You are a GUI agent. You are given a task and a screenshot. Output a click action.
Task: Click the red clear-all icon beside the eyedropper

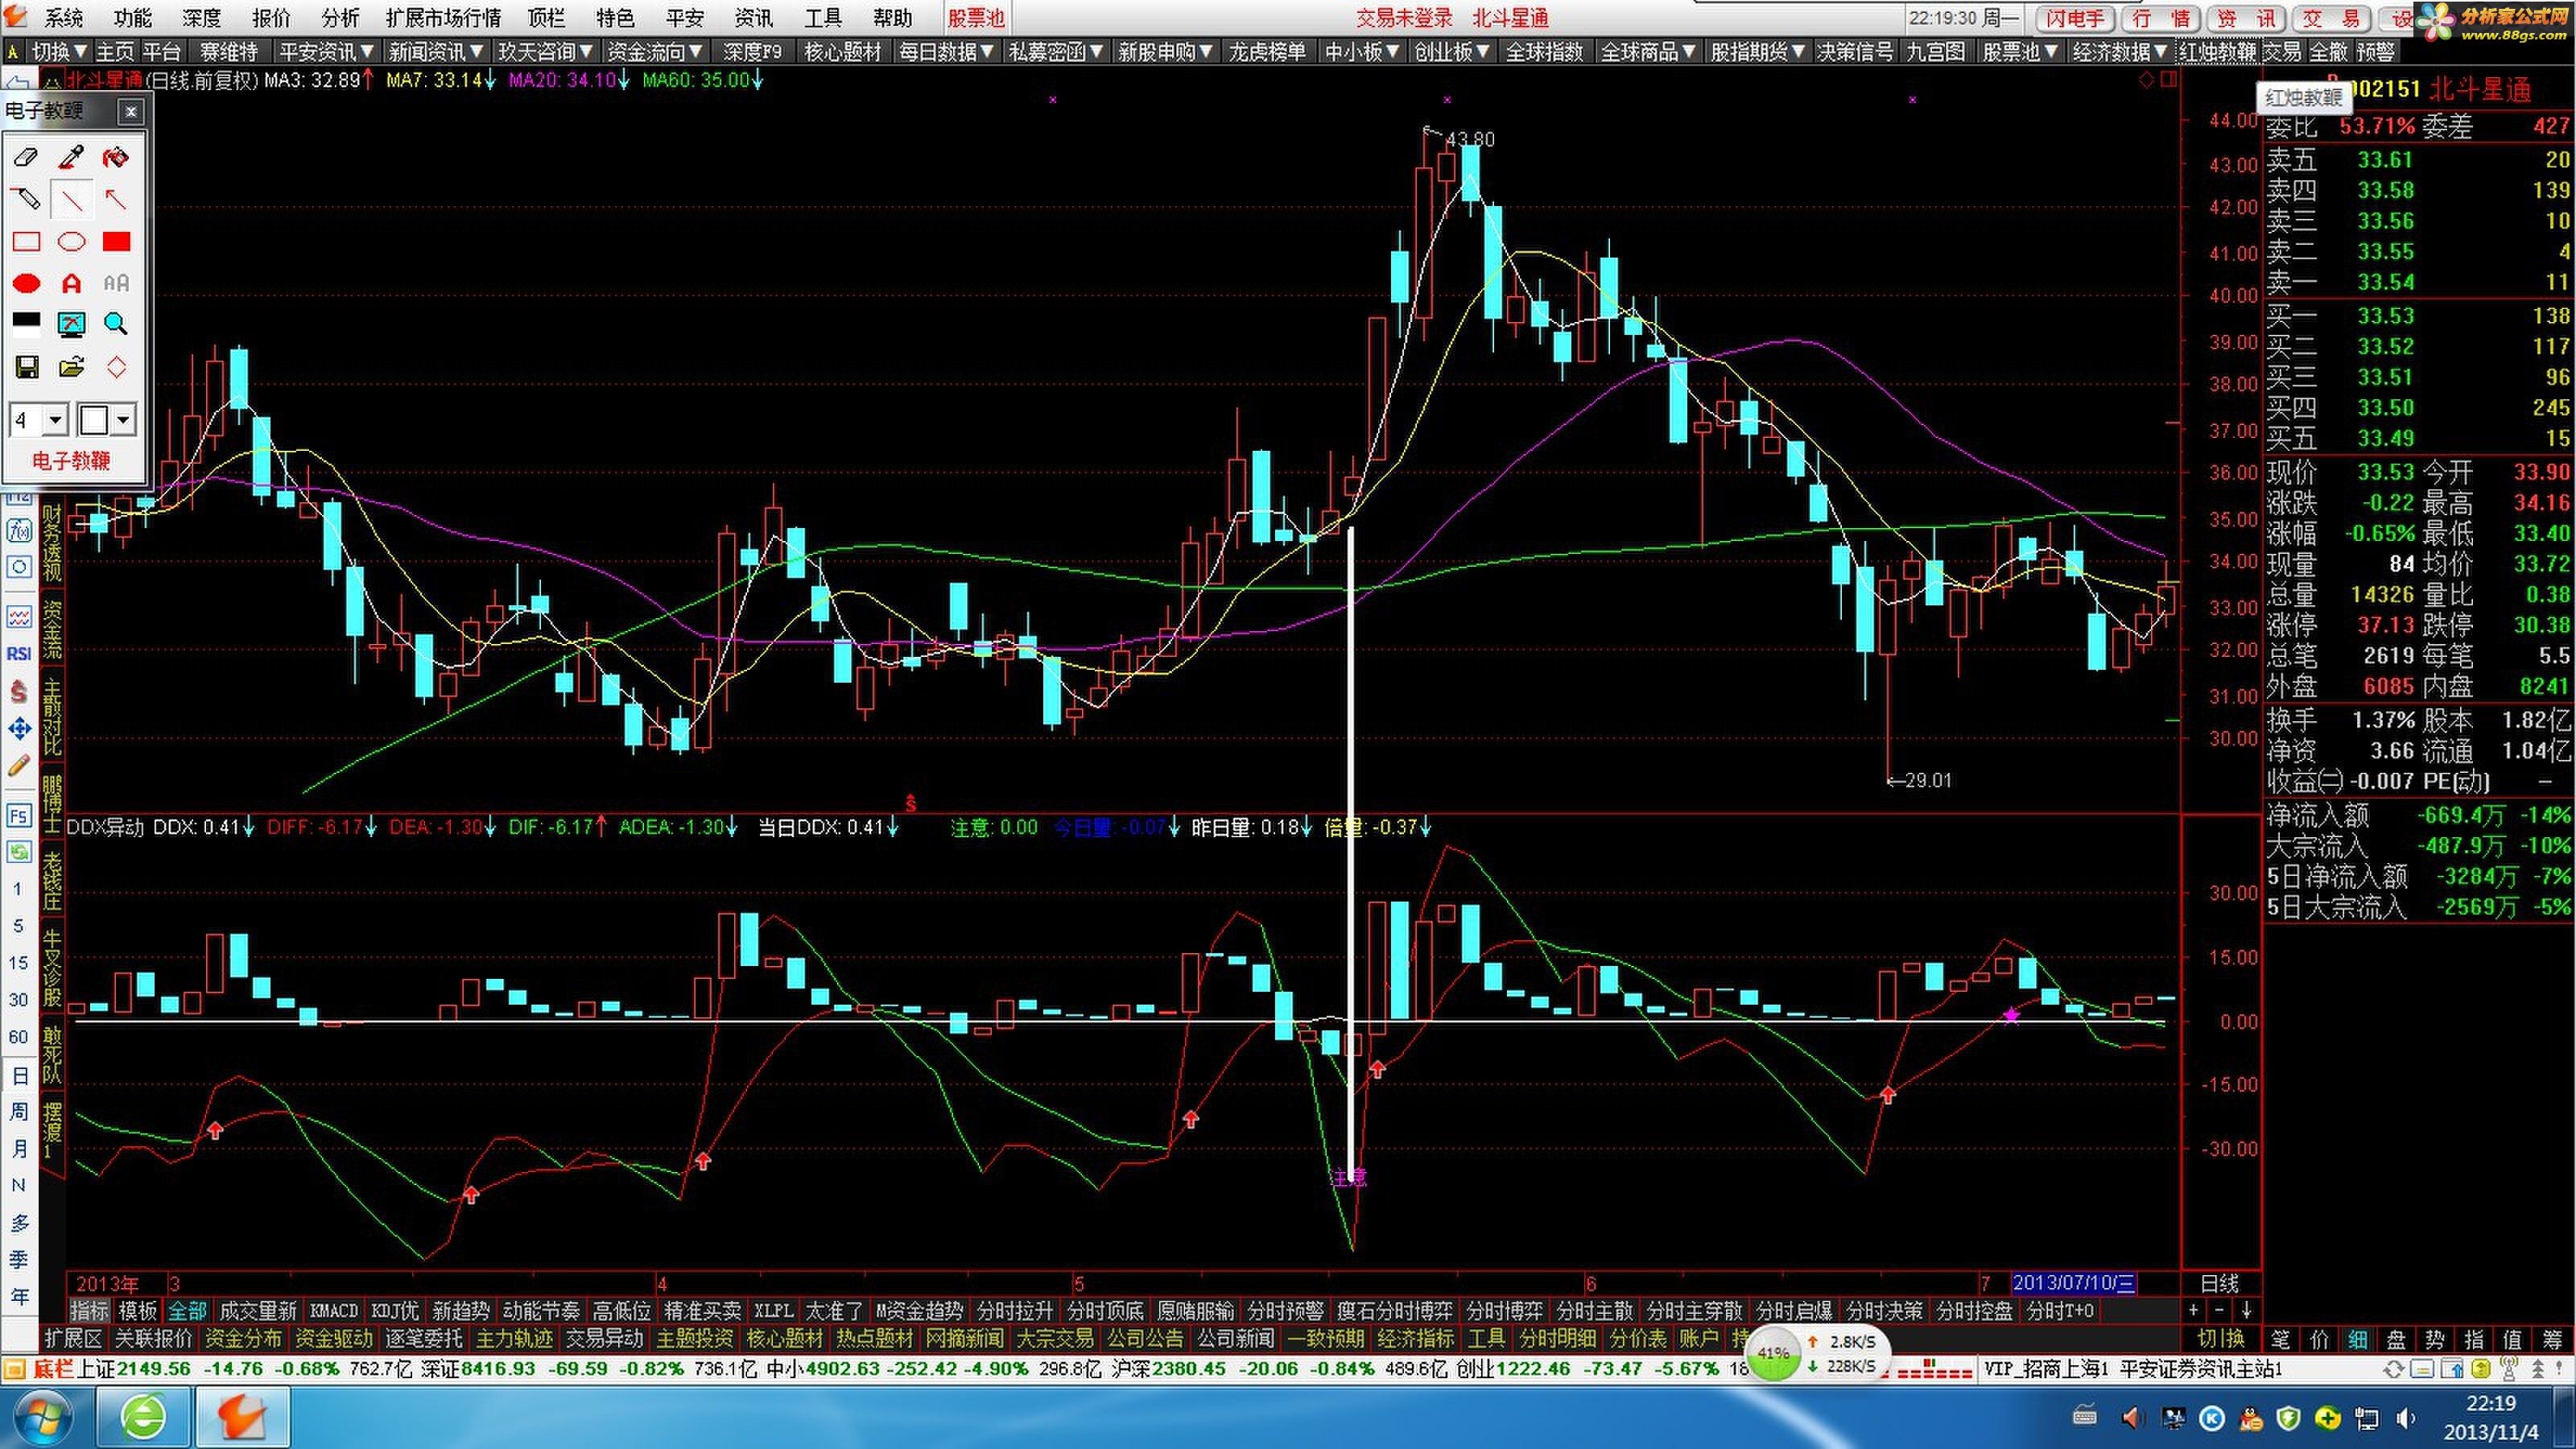[x=116, y=157]
